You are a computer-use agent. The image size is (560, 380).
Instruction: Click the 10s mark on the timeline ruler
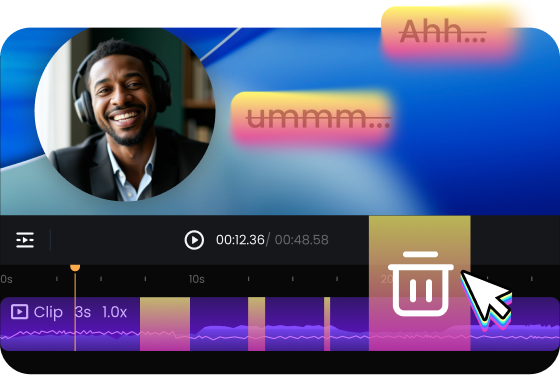point(196,279)
